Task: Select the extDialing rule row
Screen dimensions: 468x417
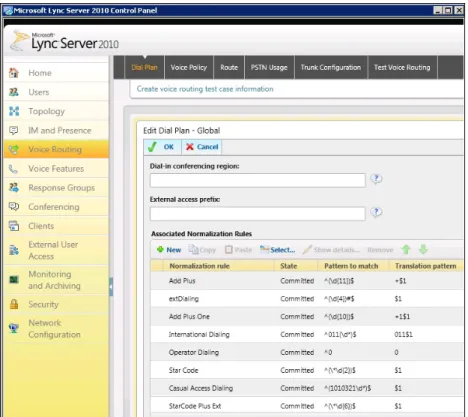Action: [307, 299]
